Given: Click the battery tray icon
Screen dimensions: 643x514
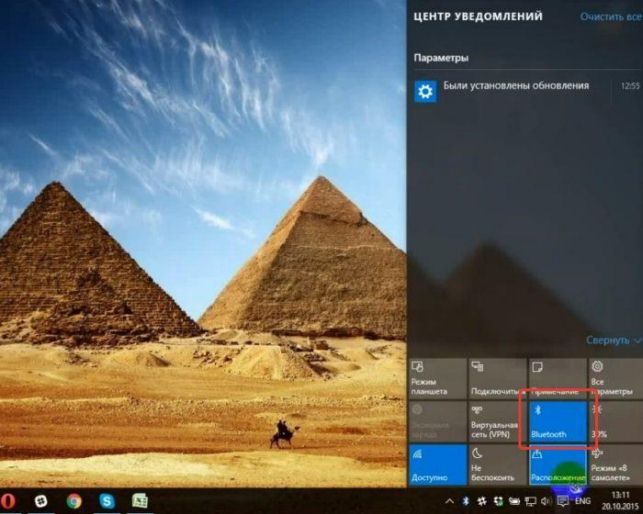Looking at the screenshot, I should tap(514, 501).
